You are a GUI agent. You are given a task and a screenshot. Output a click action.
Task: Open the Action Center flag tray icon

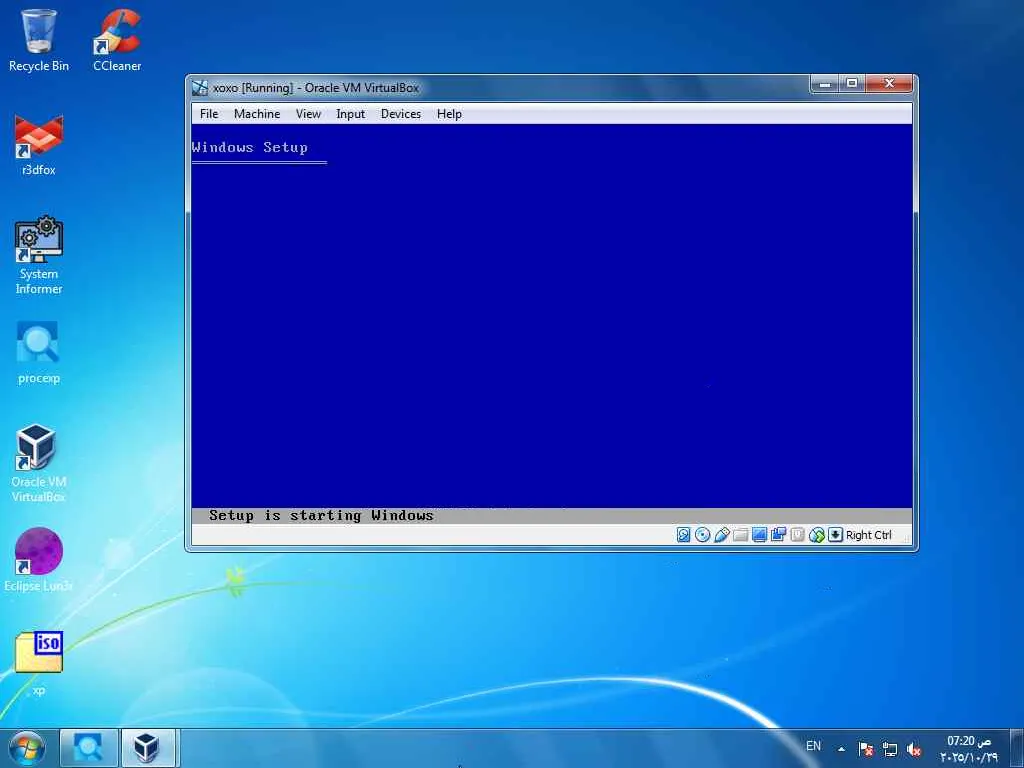point(865,749)
